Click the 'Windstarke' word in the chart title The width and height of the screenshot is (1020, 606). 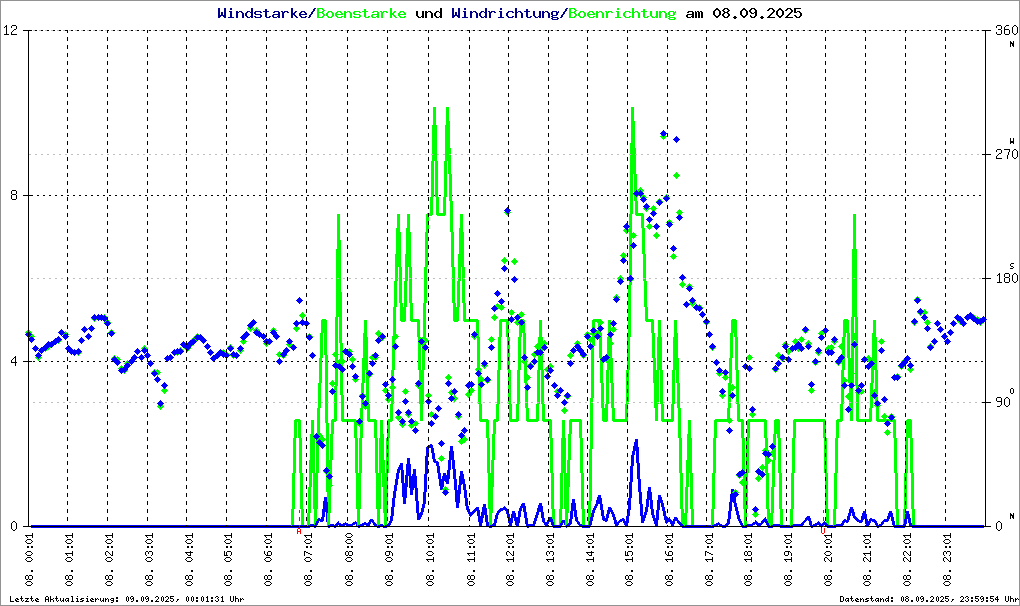[262, 13]
